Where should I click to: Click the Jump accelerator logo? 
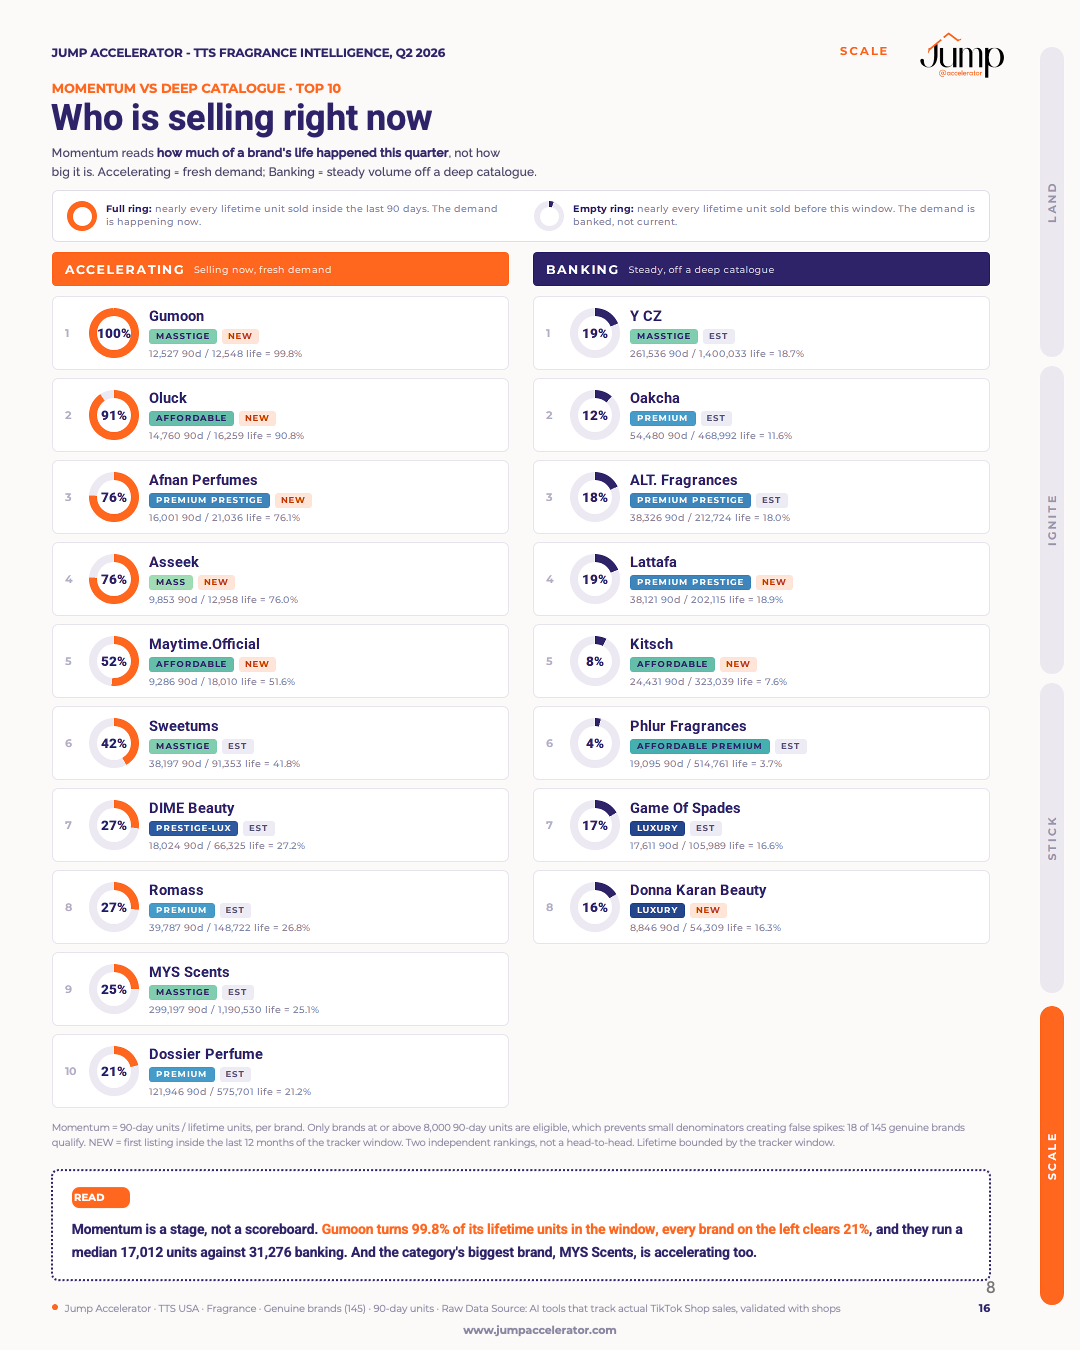962,55
